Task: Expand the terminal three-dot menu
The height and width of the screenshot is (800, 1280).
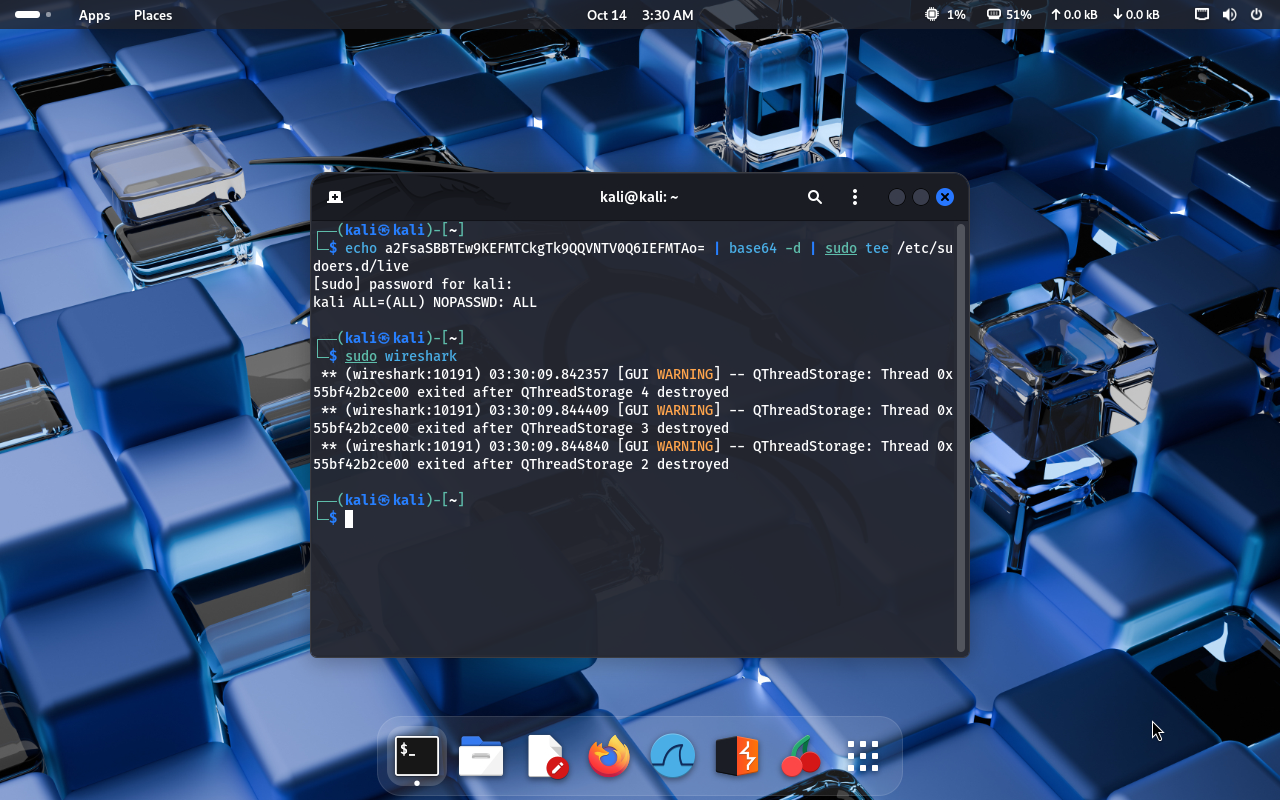Action: click(854, 197)
